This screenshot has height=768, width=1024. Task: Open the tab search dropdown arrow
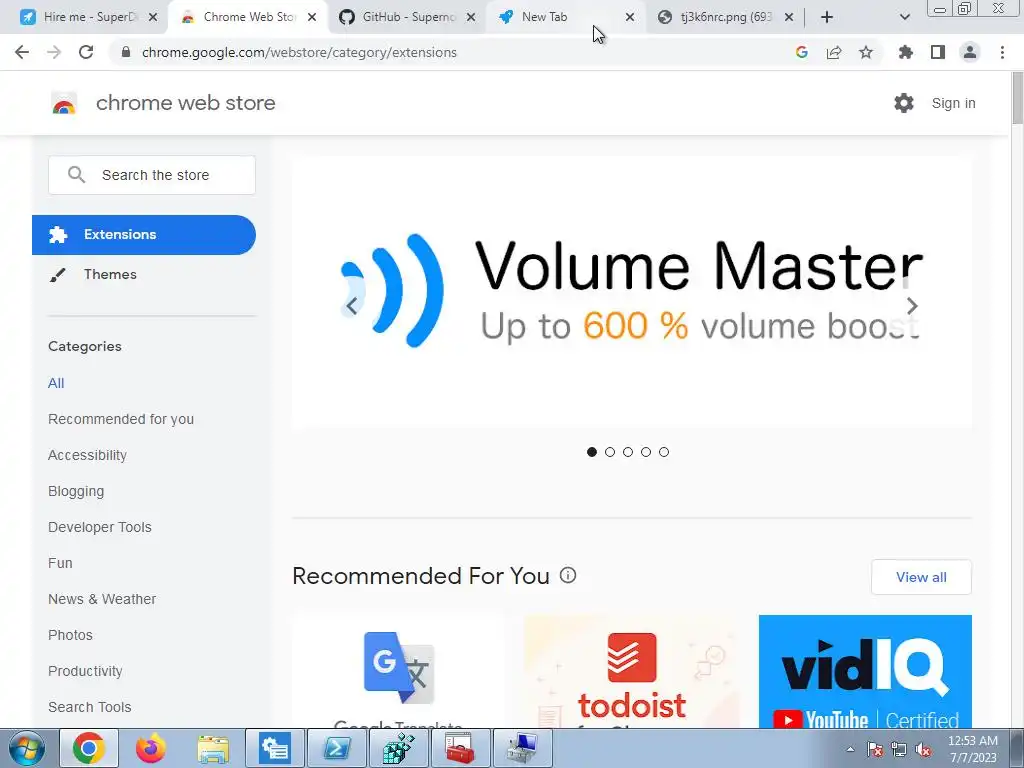(x=904, y=18)
